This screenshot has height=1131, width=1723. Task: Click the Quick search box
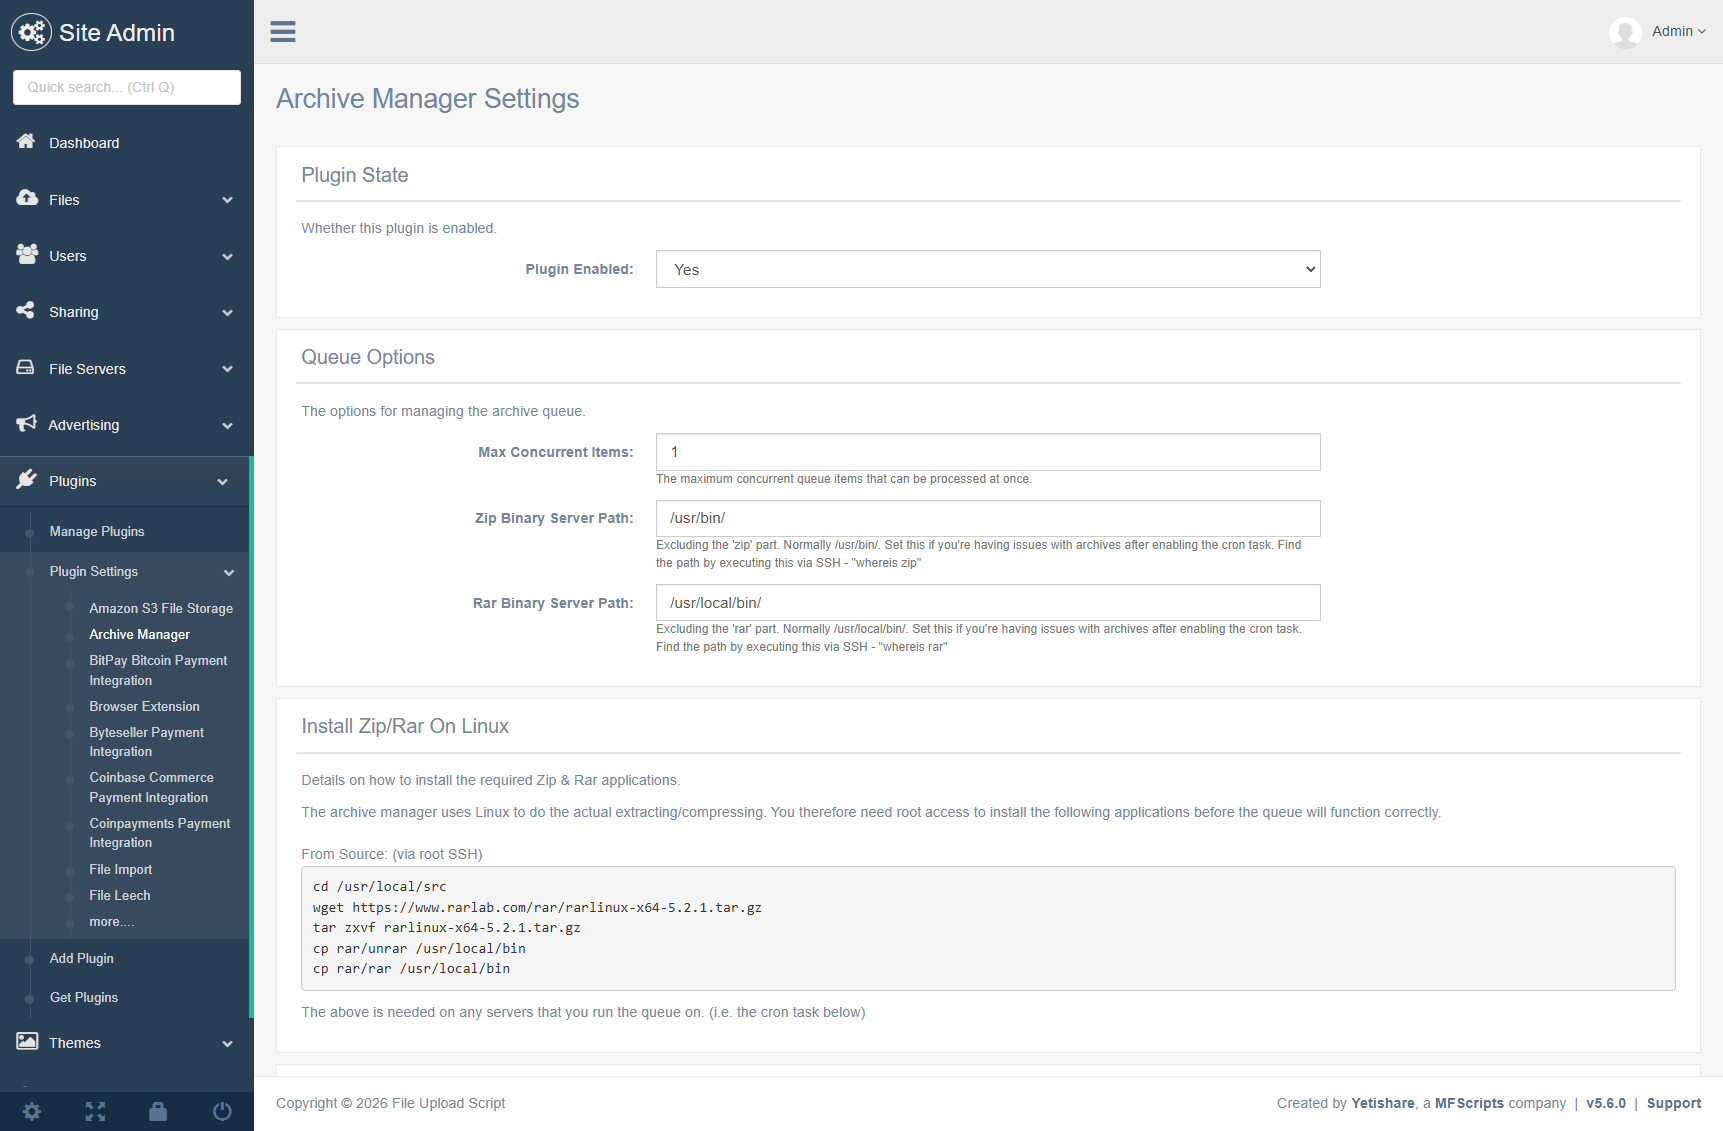pos(127,87)
